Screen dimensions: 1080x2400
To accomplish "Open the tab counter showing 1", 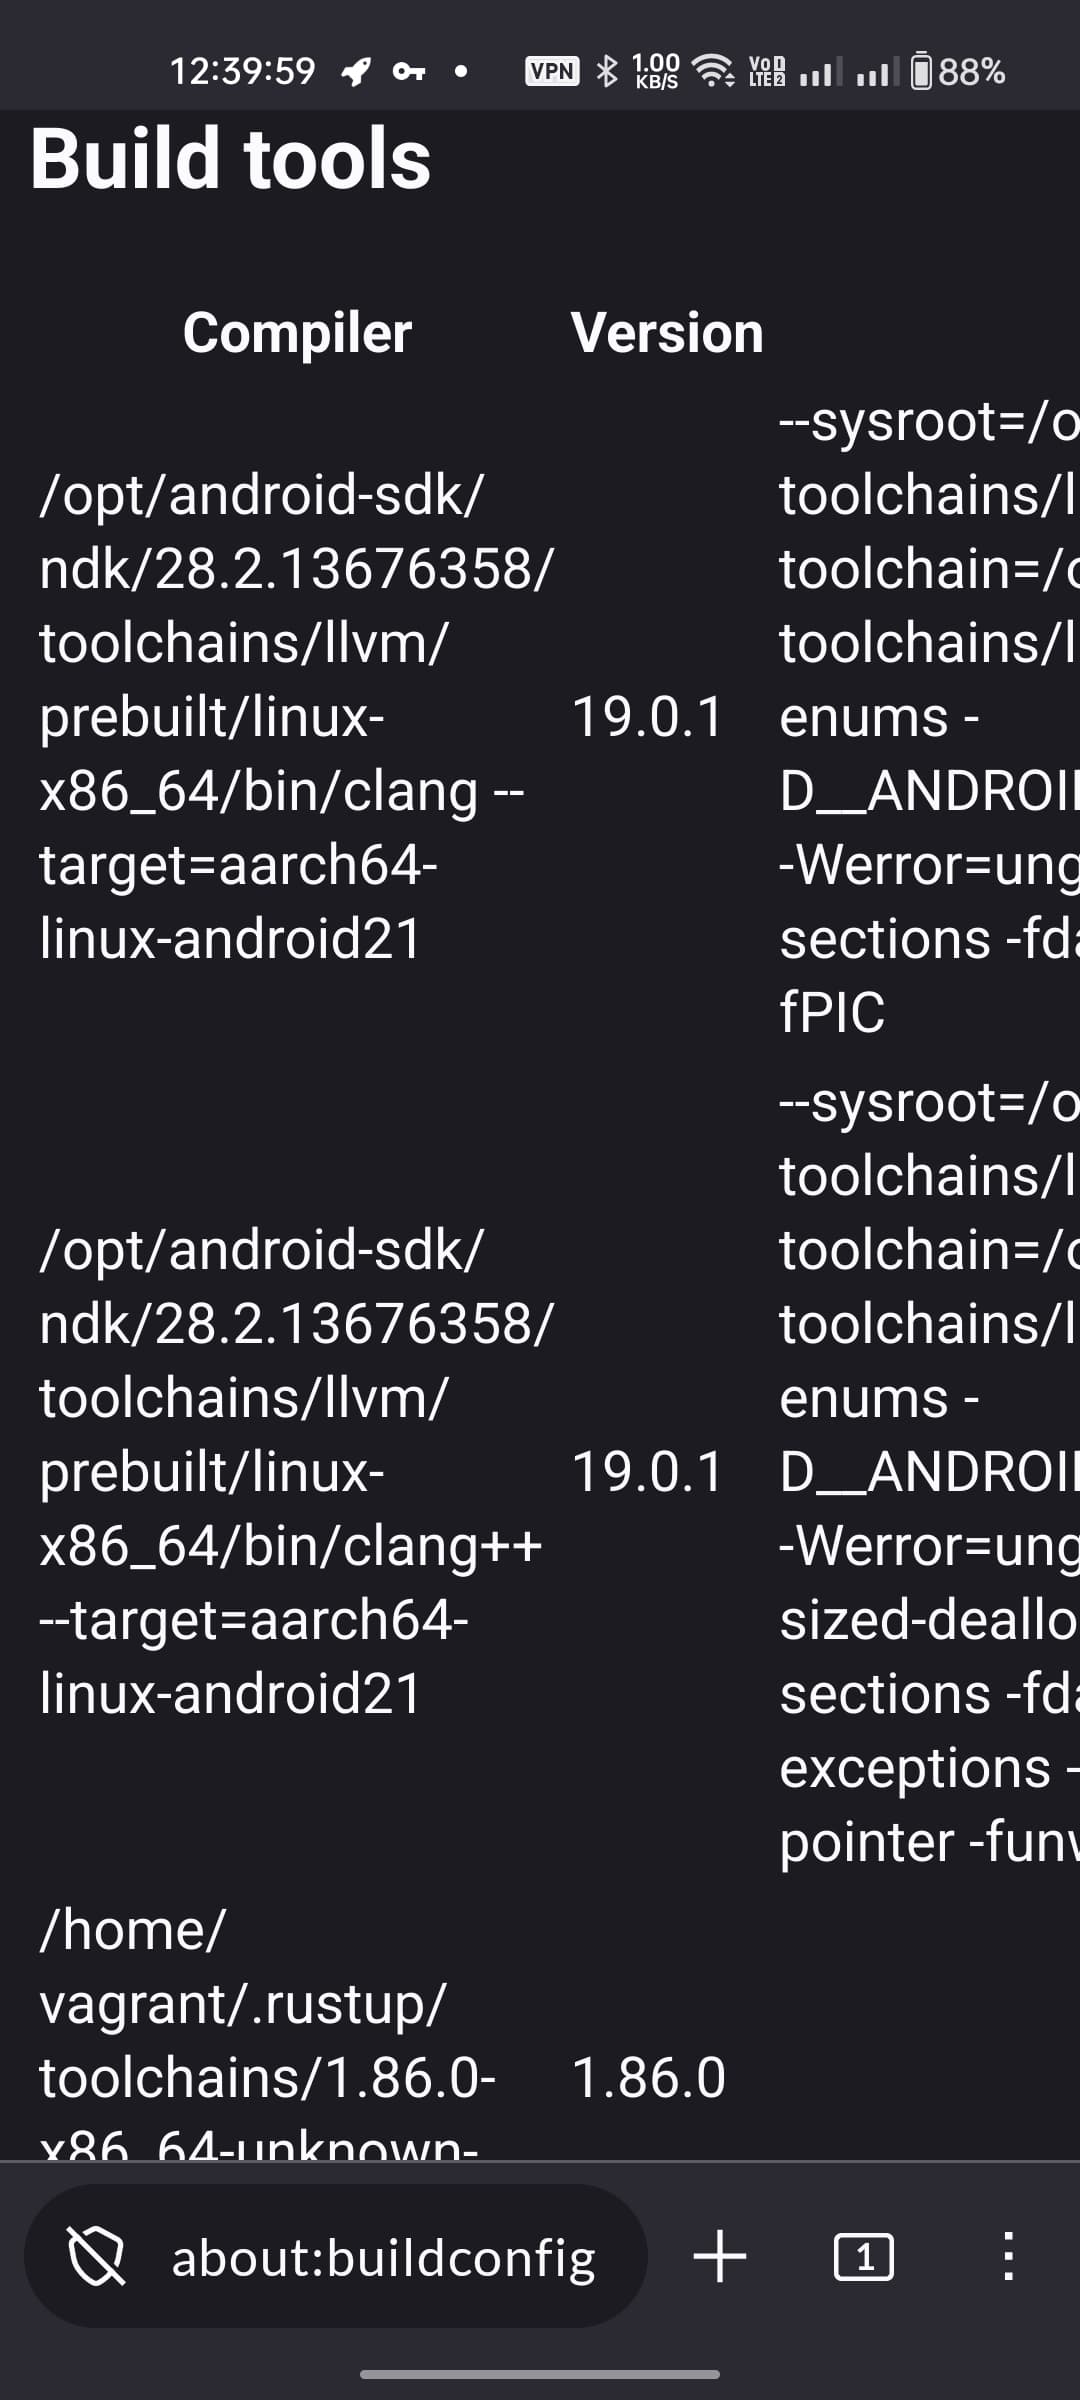I will 863,2257.
